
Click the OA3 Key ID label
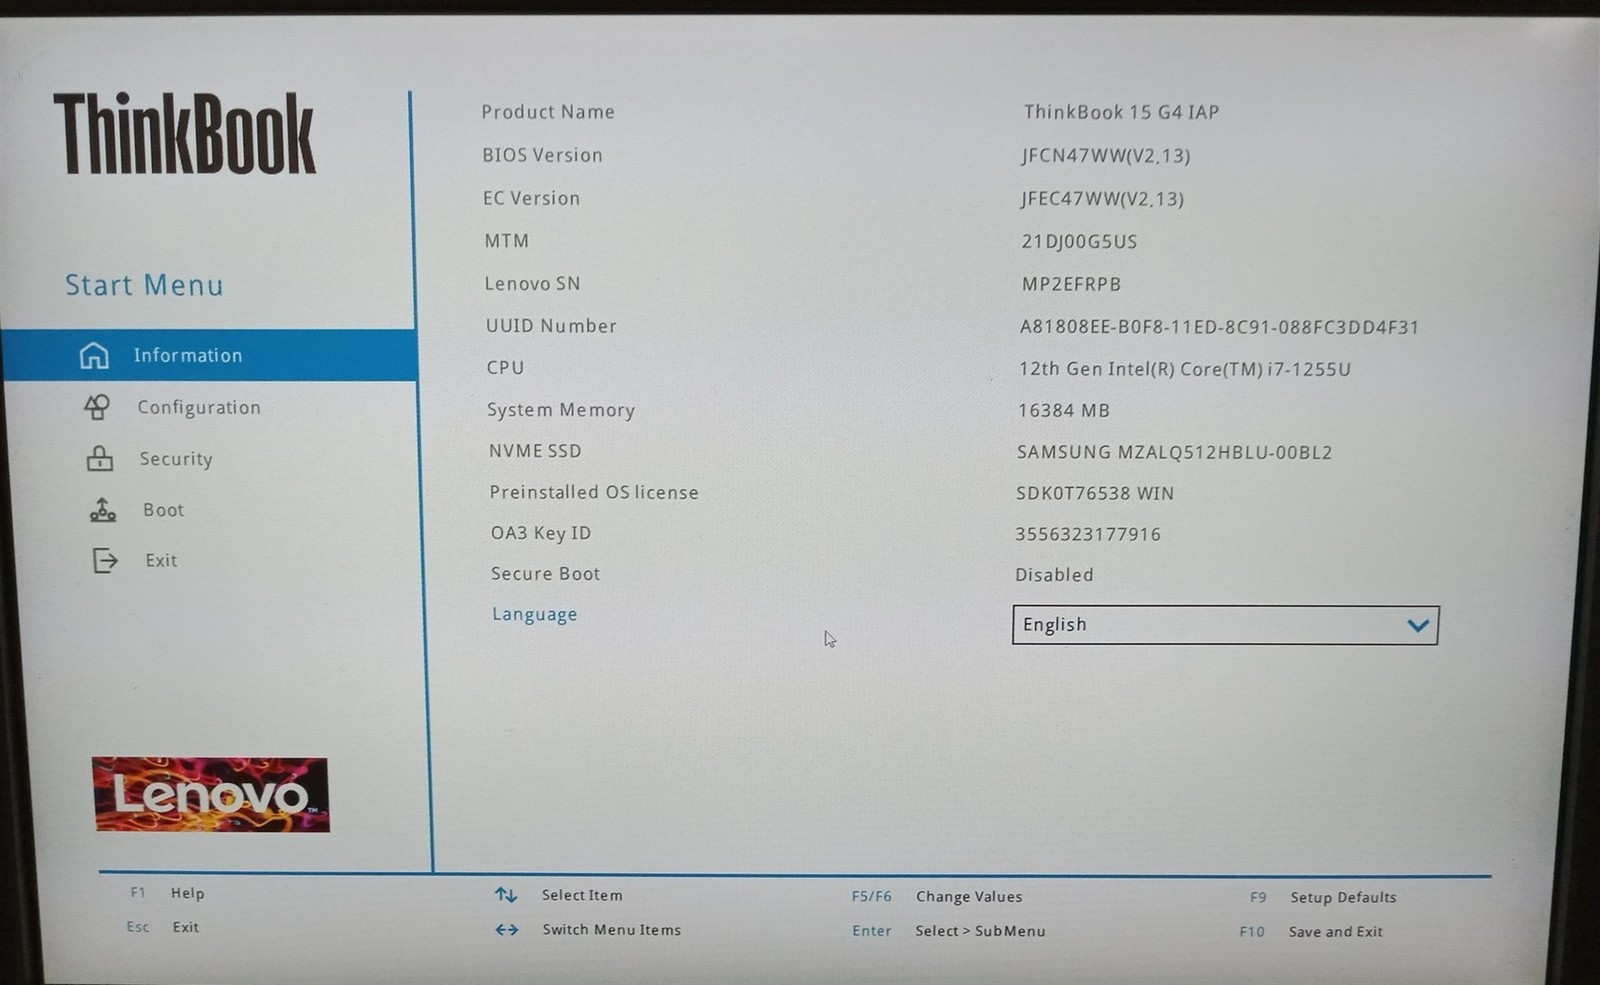(541, 533)
